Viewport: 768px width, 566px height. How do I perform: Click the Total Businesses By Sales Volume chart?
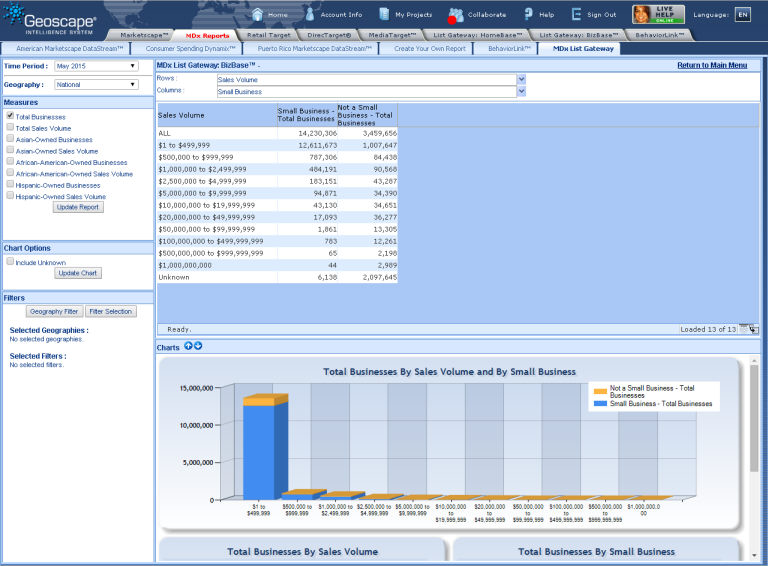(302, 549)
